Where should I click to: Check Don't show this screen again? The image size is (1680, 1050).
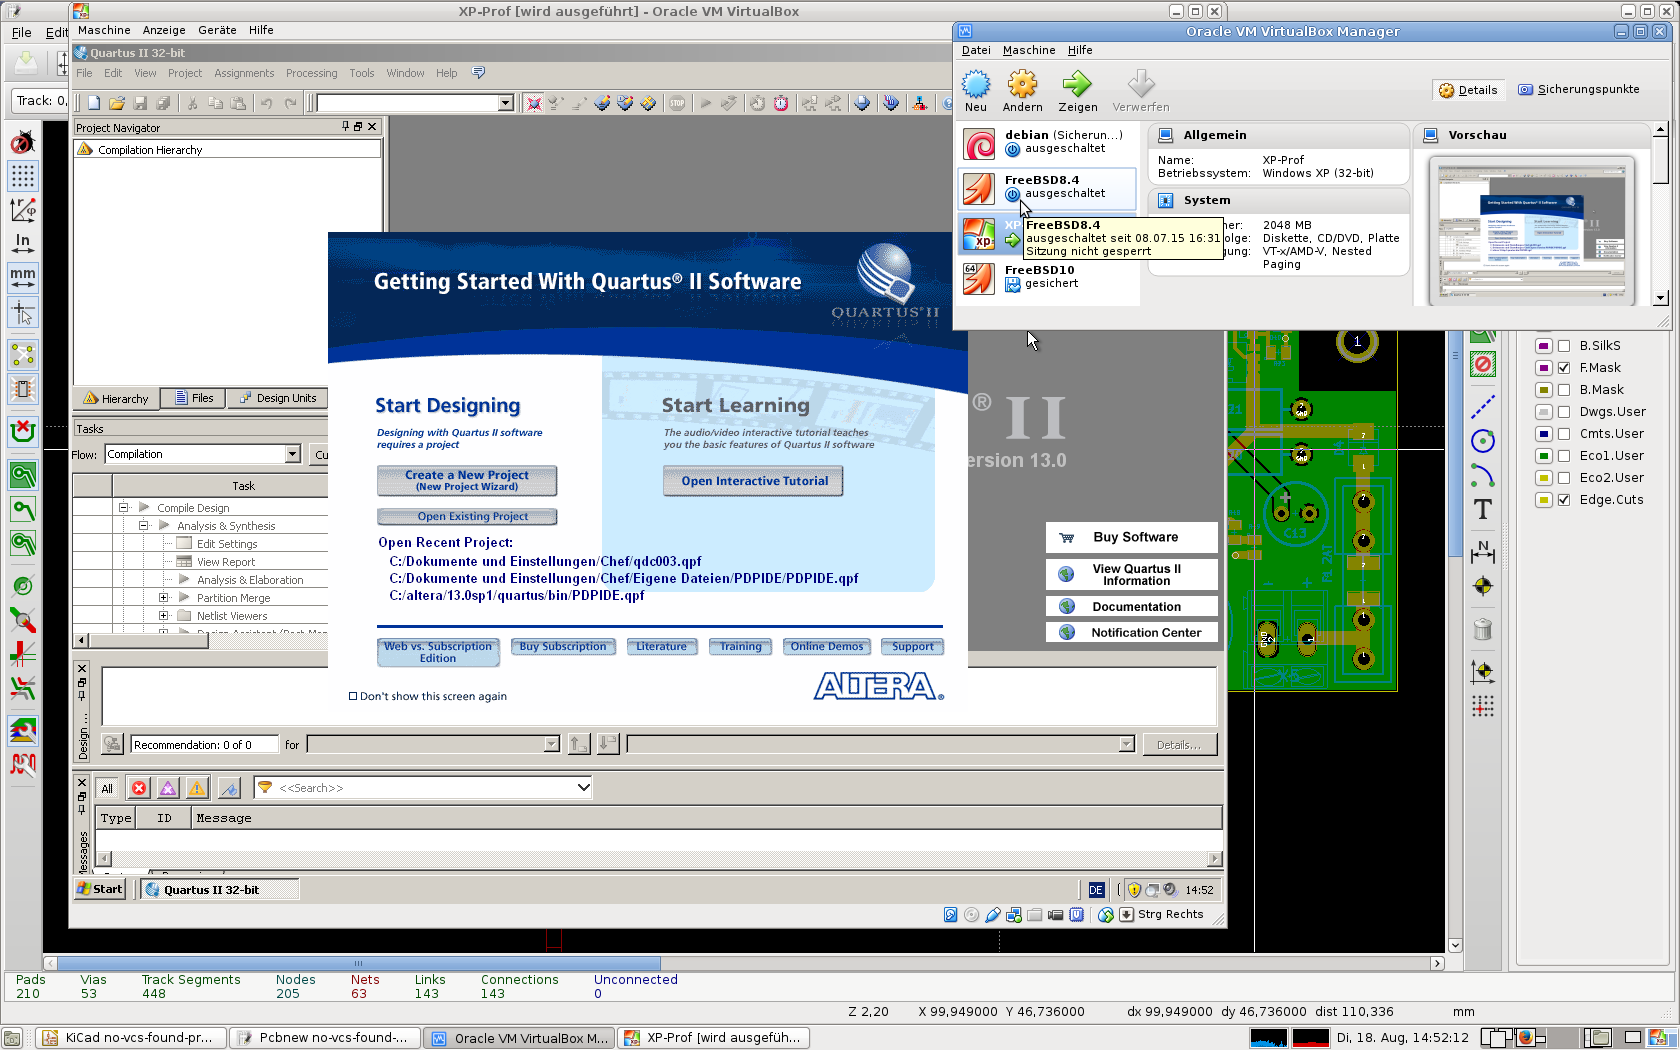pyautogui.click(x=352, y=696)
